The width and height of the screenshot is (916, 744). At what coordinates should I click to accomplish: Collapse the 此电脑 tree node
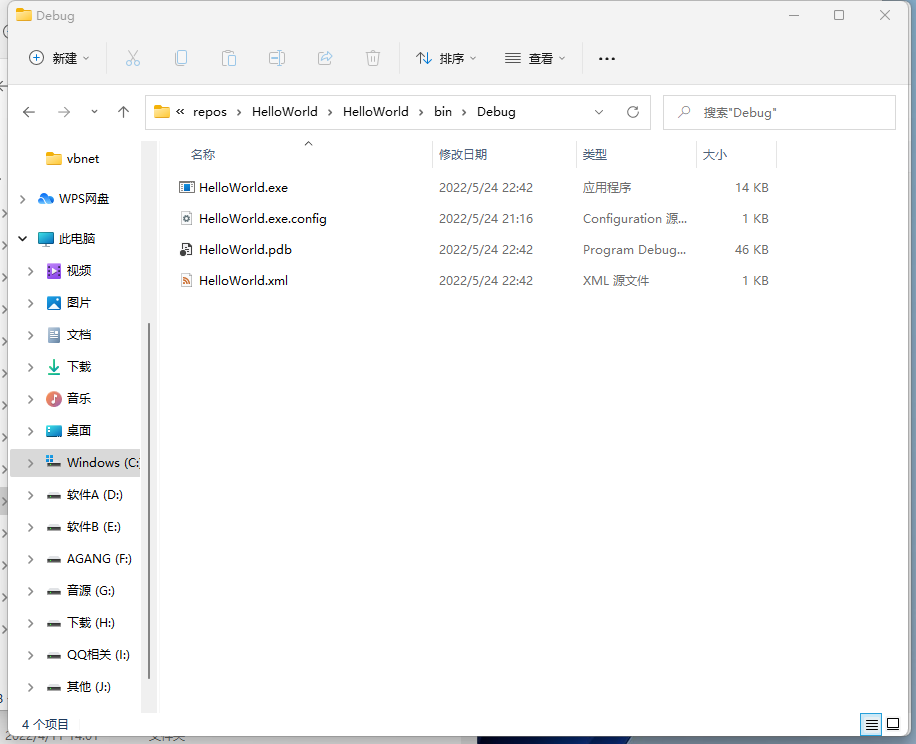coord(23,239)
